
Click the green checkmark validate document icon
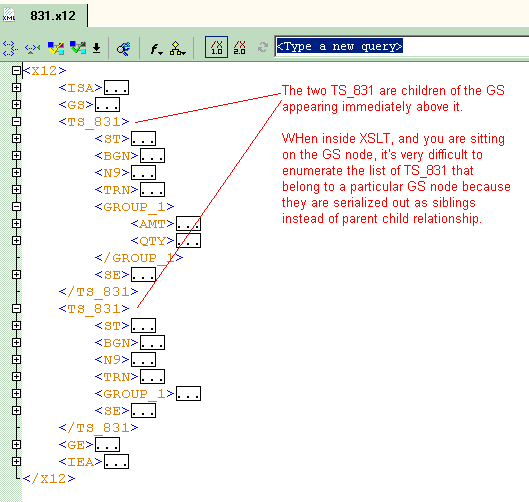pos(78,48)
